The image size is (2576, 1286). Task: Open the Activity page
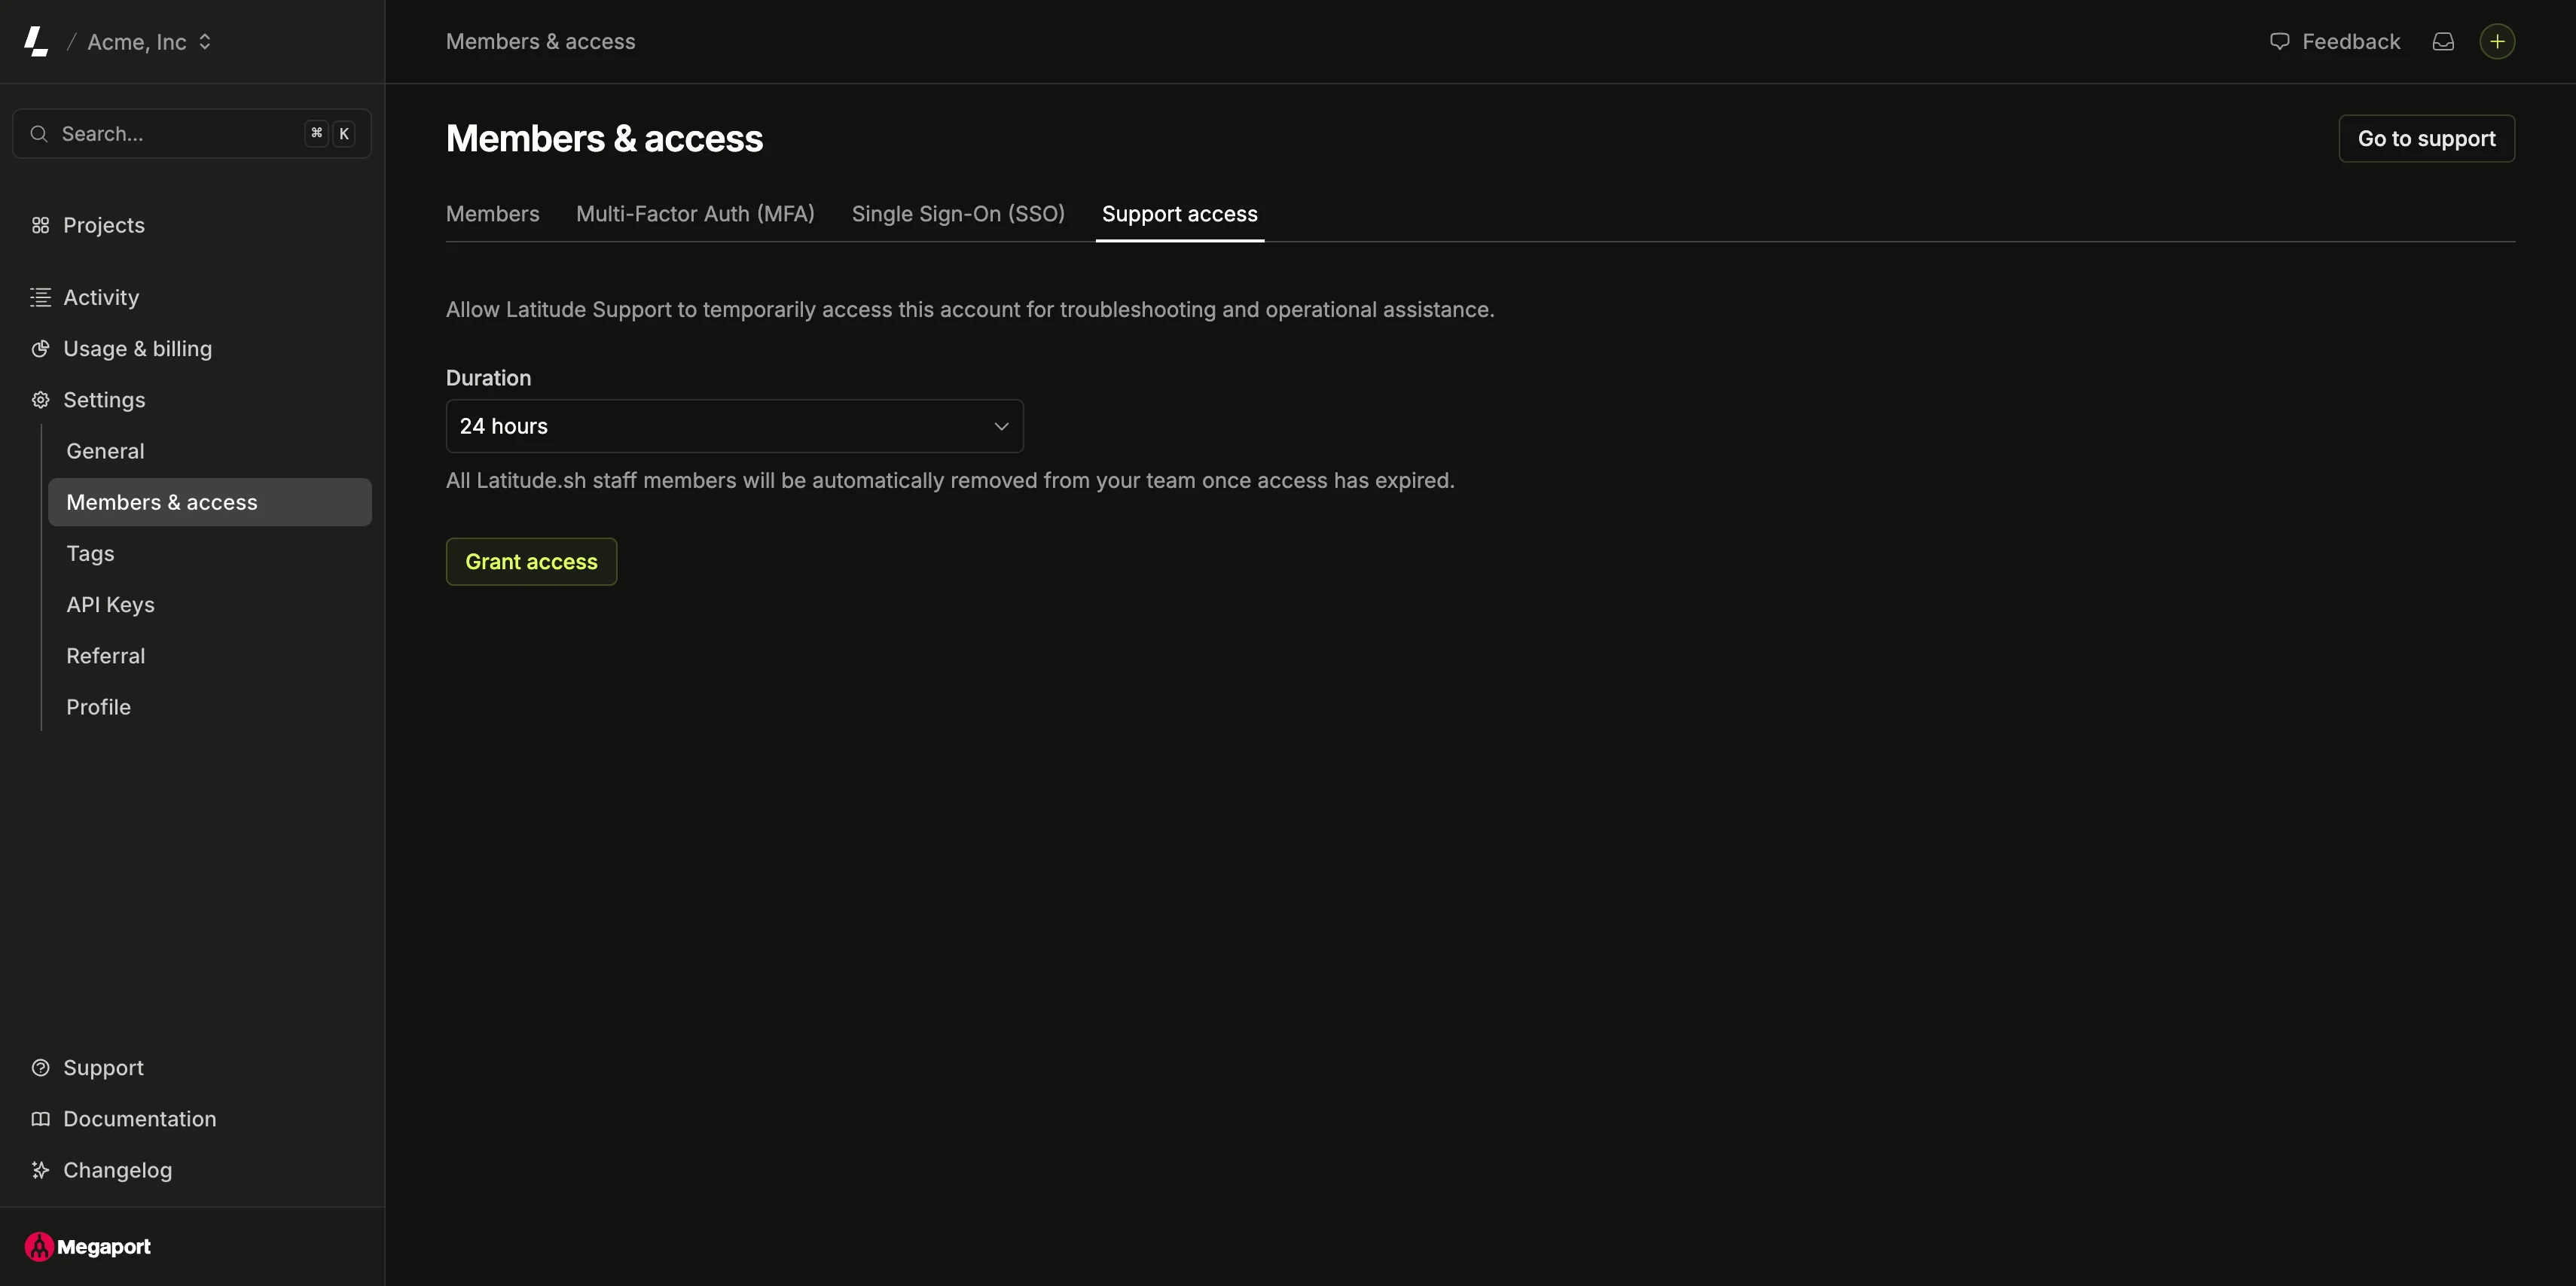pos(101,297)
